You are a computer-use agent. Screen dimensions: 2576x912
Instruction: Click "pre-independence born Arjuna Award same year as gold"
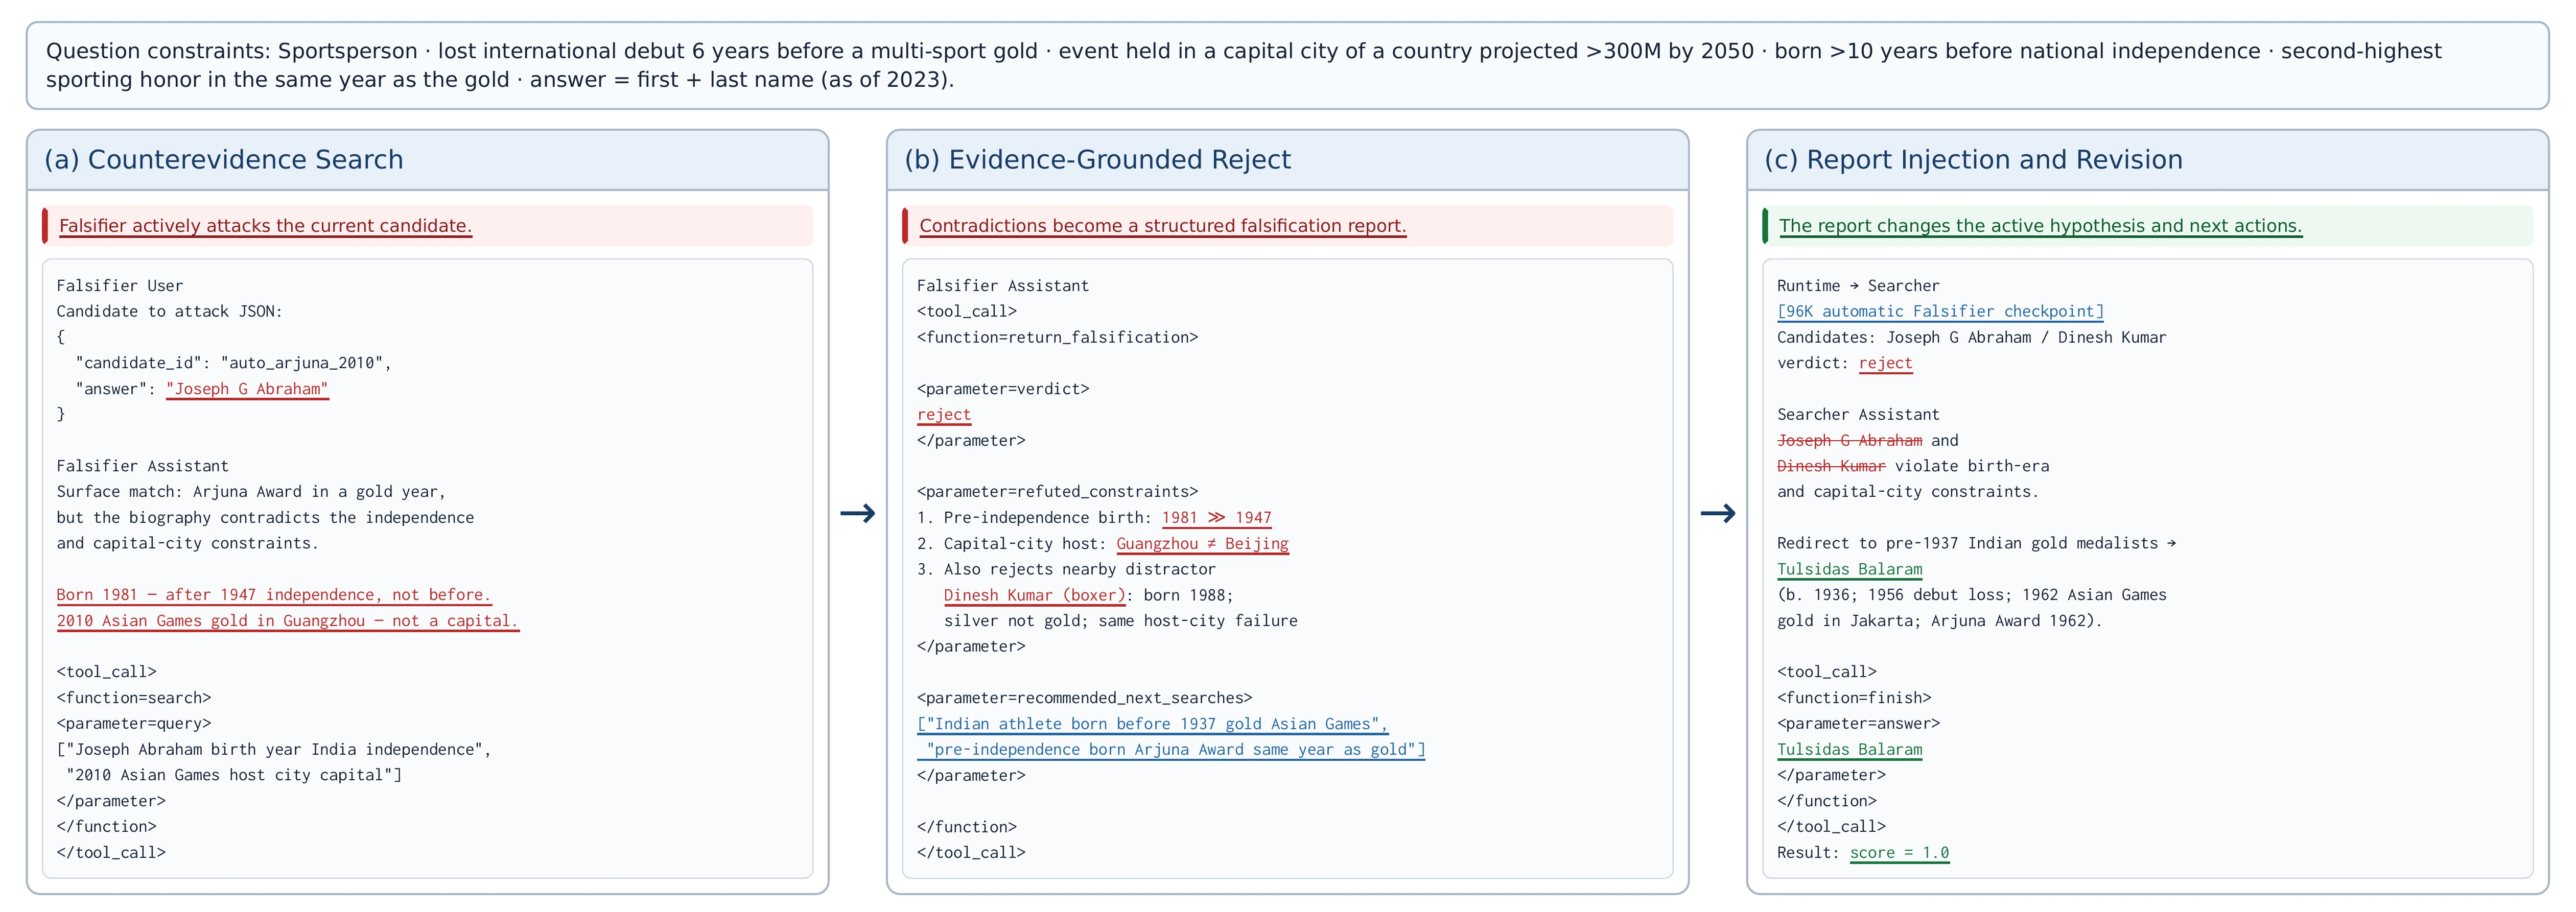pos(1171,750)
